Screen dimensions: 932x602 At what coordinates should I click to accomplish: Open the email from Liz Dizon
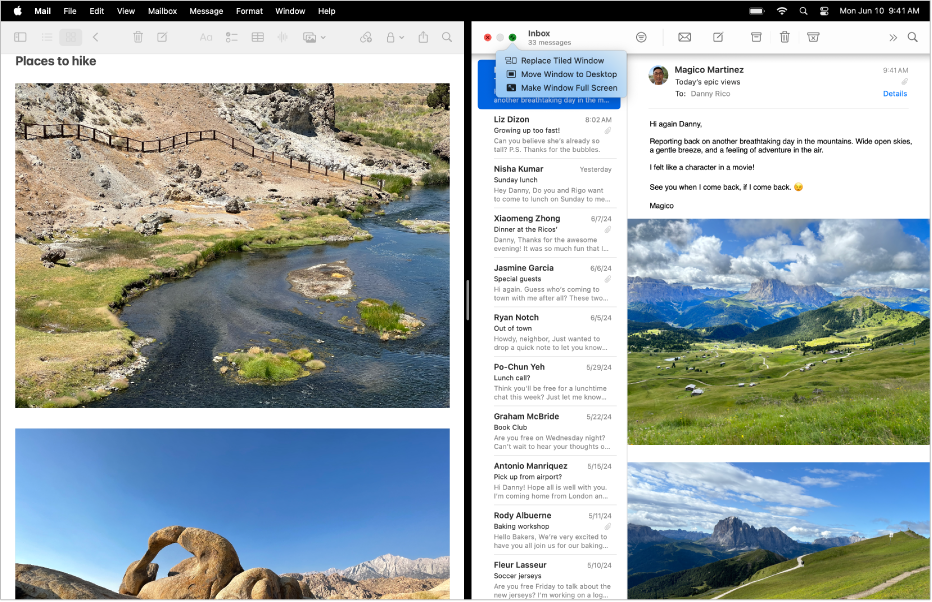click(552, 134)
